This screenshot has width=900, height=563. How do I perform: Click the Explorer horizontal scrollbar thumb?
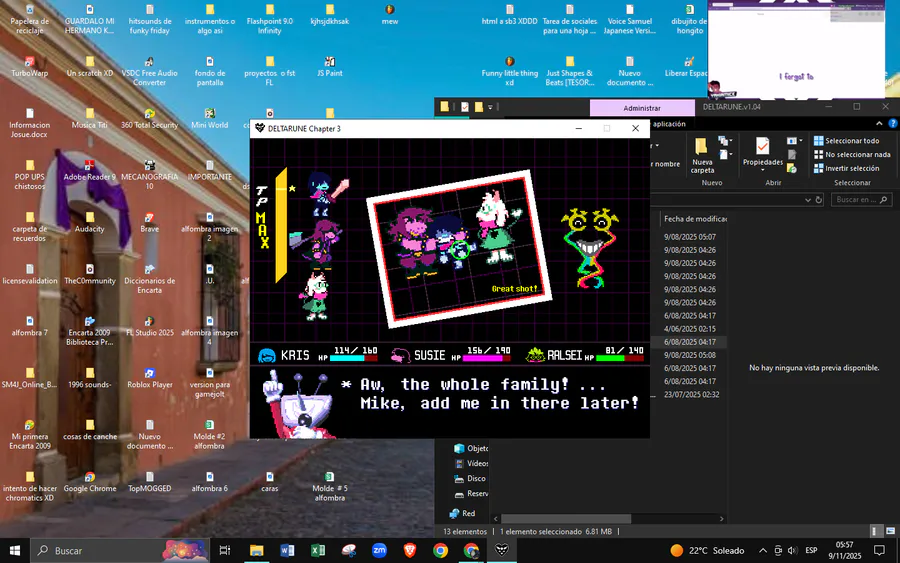pyautogui.click(x=566, y=518)
